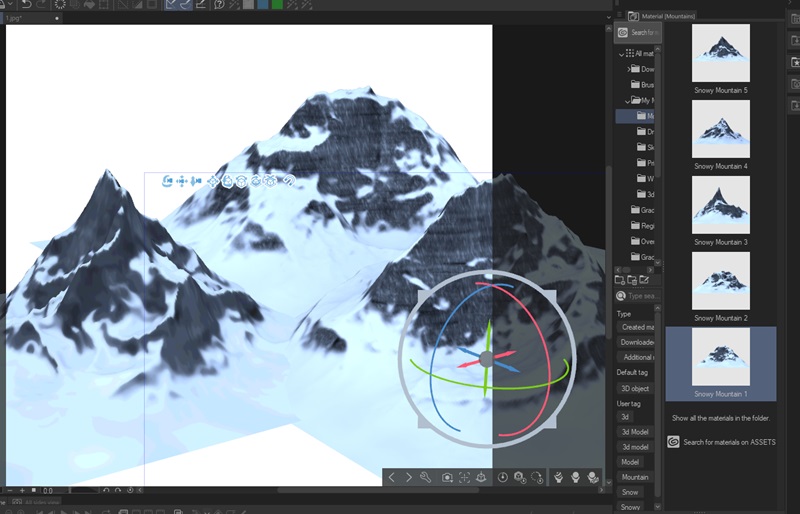Toggle the highlighted snap-to-ruler icon in the toolbar
800x514 pixels.
(x=171, y=5)
